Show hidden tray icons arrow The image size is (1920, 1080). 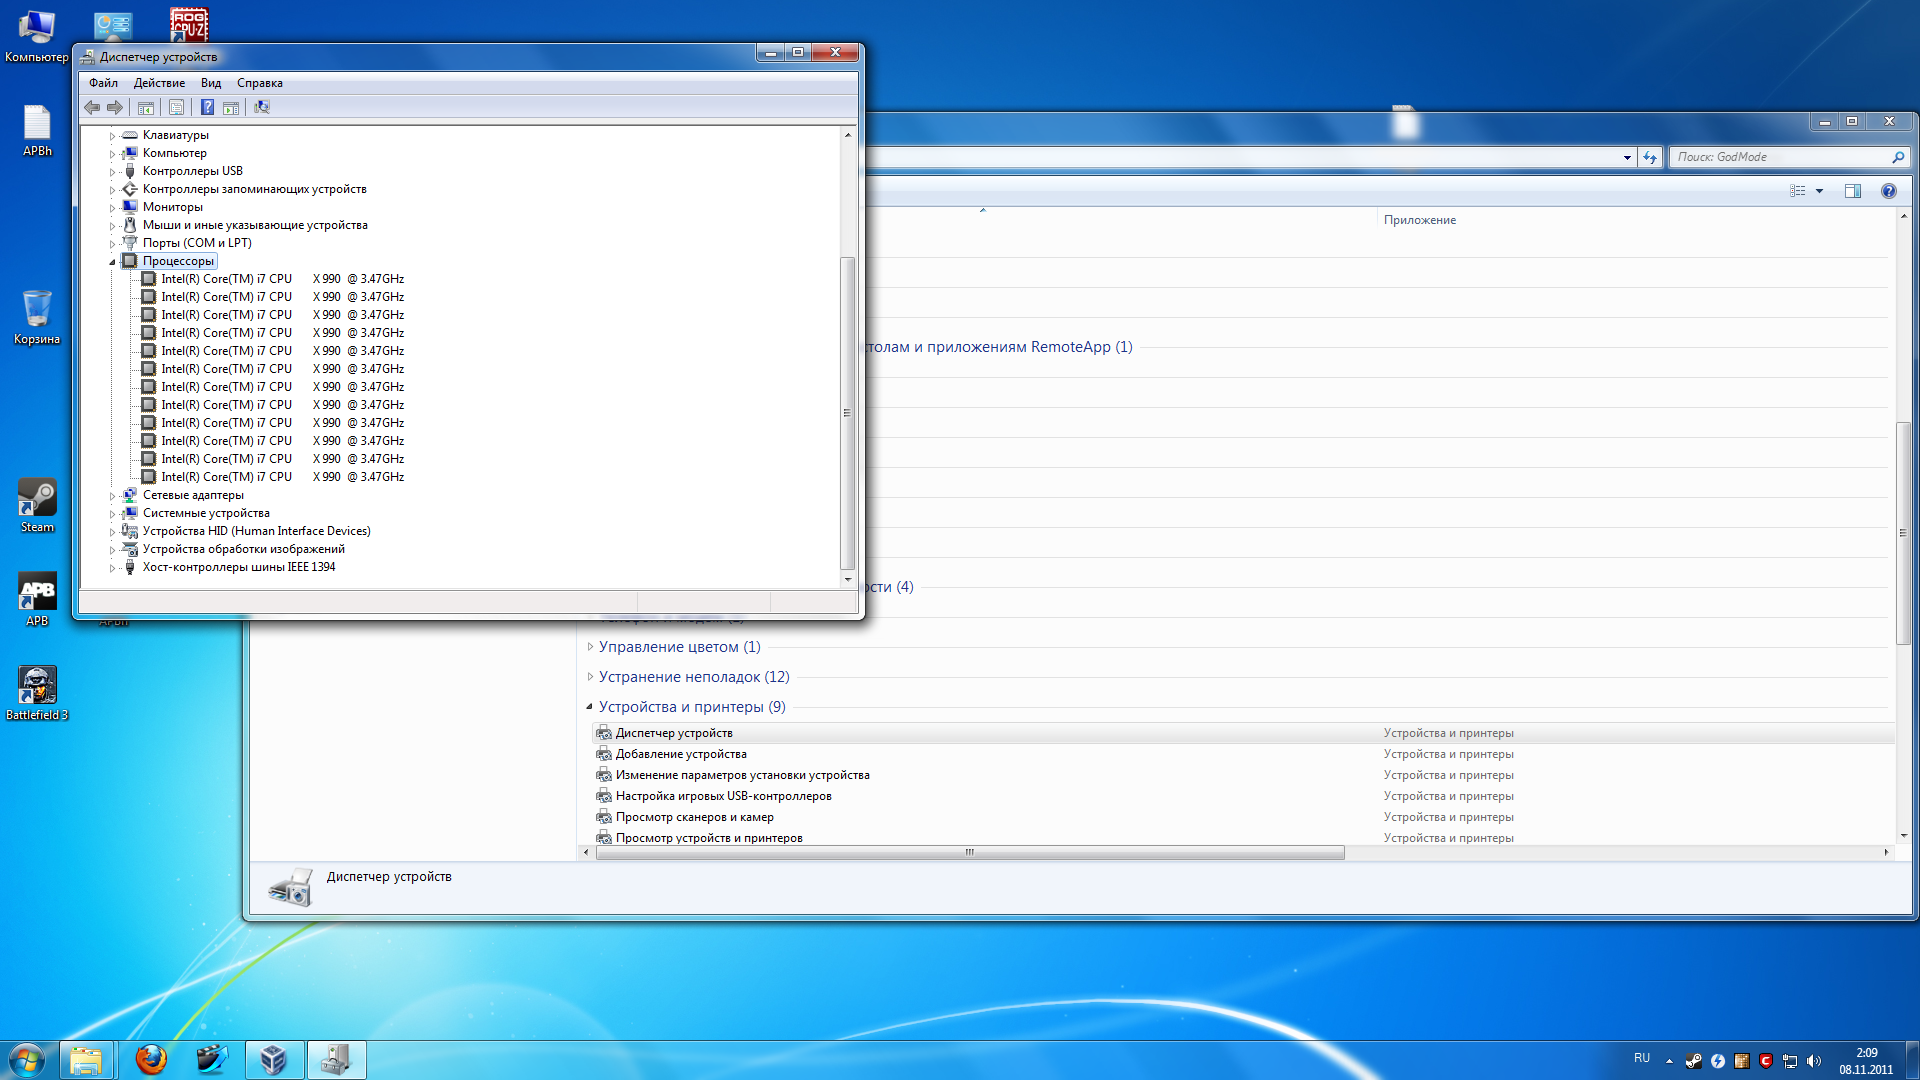tap(1669, 1061)
